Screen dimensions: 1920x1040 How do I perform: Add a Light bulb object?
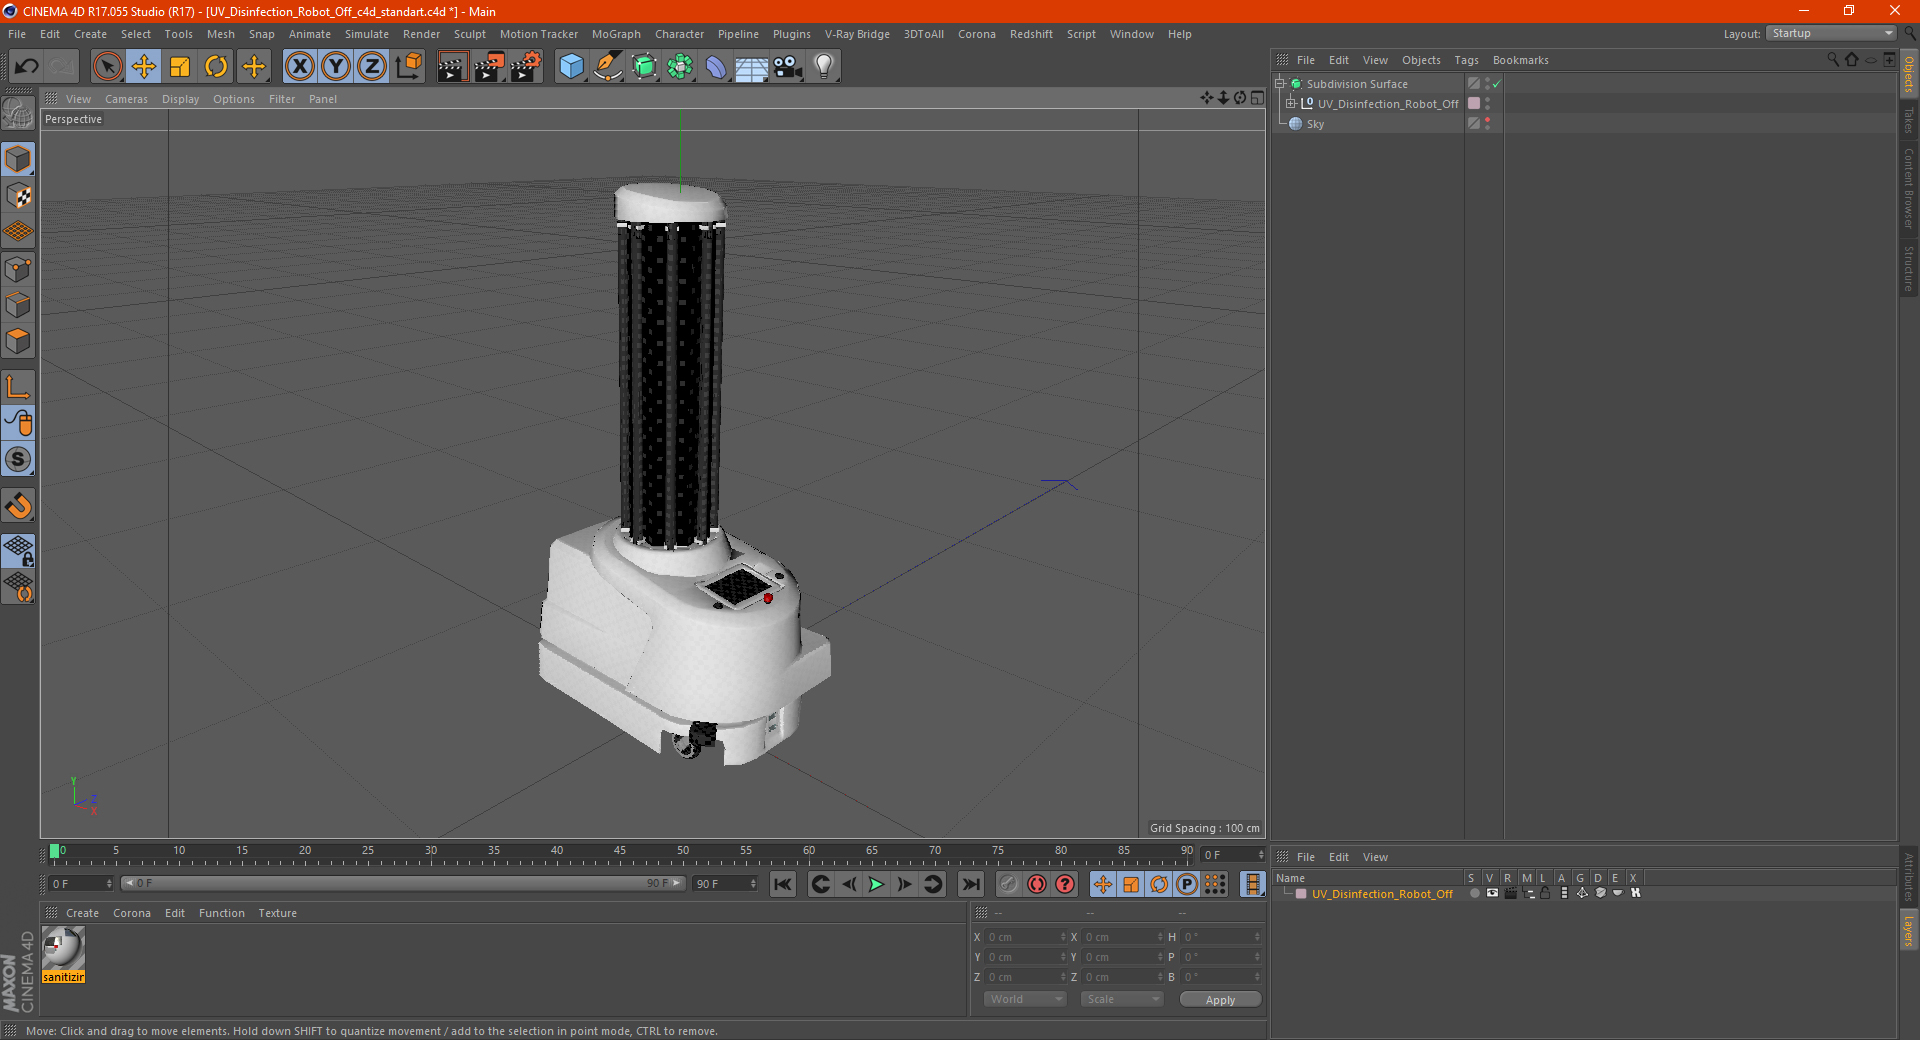tap(824, 67)
